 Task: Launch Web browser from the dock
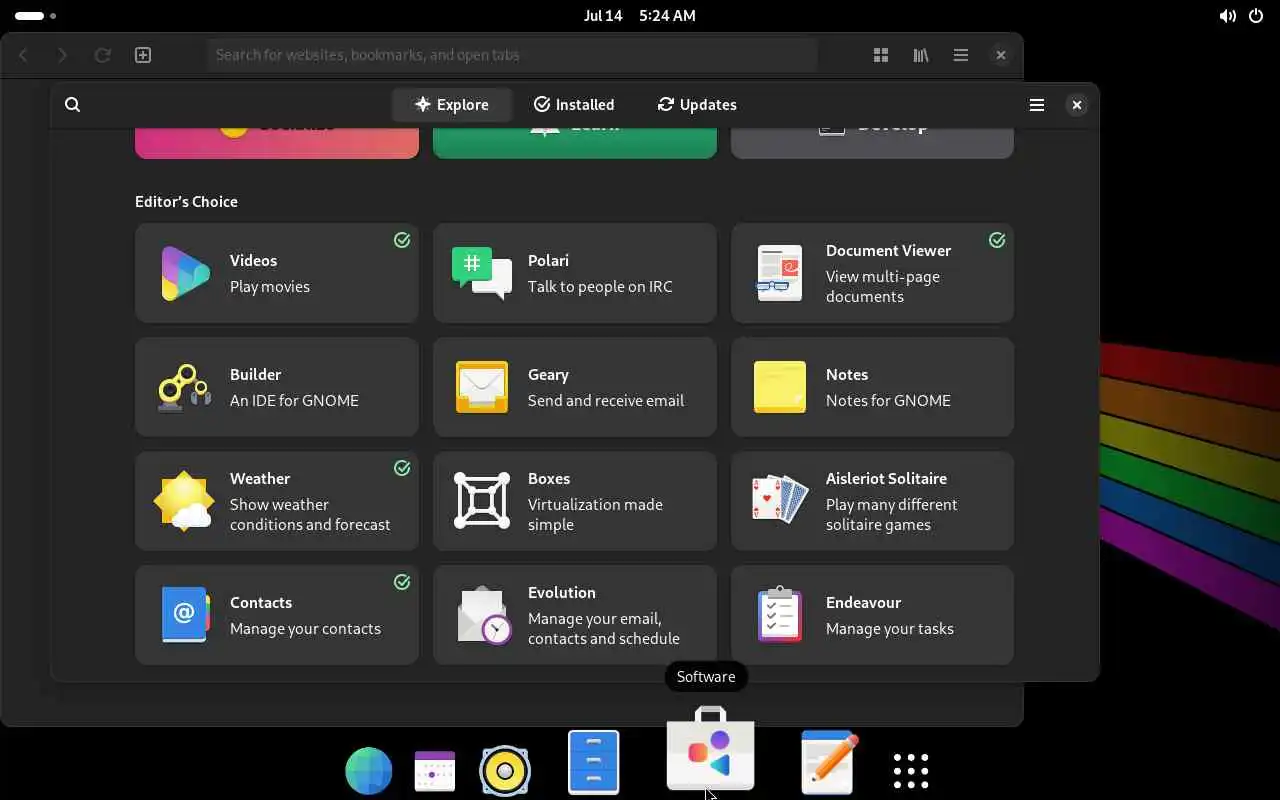tap(369, 771)
